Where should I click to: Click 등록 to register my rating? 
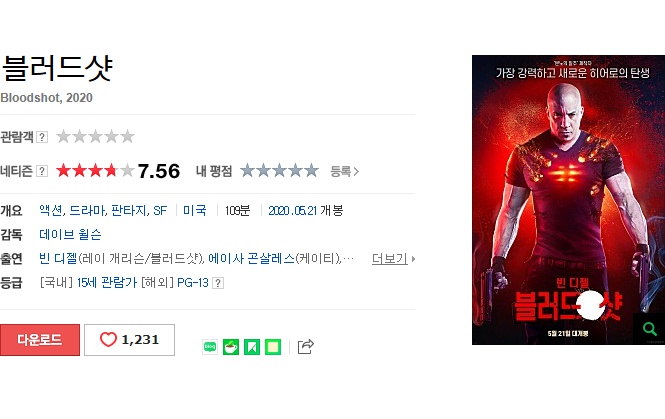(x=344, y=171)
